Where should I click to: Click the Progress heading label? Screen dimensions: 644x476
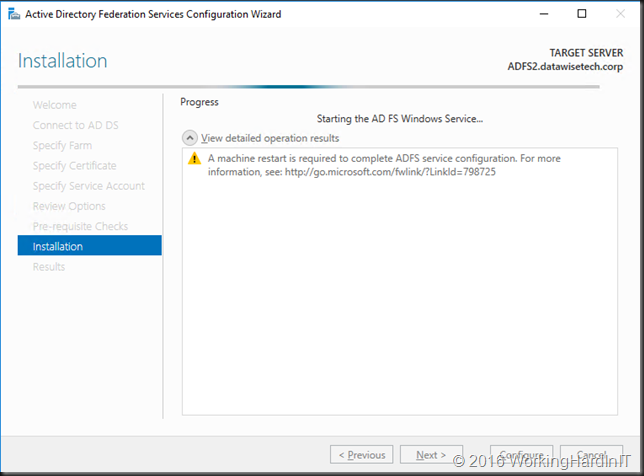click(199, 102)
